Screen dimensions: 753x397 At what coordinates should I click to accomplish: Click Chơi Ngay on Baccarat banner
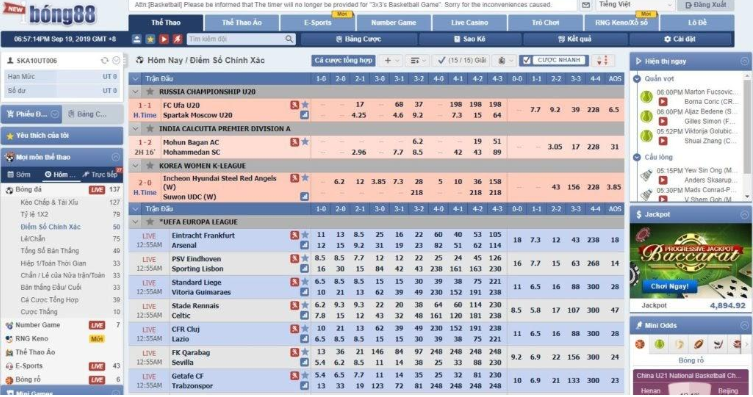[x=669, y=286]
